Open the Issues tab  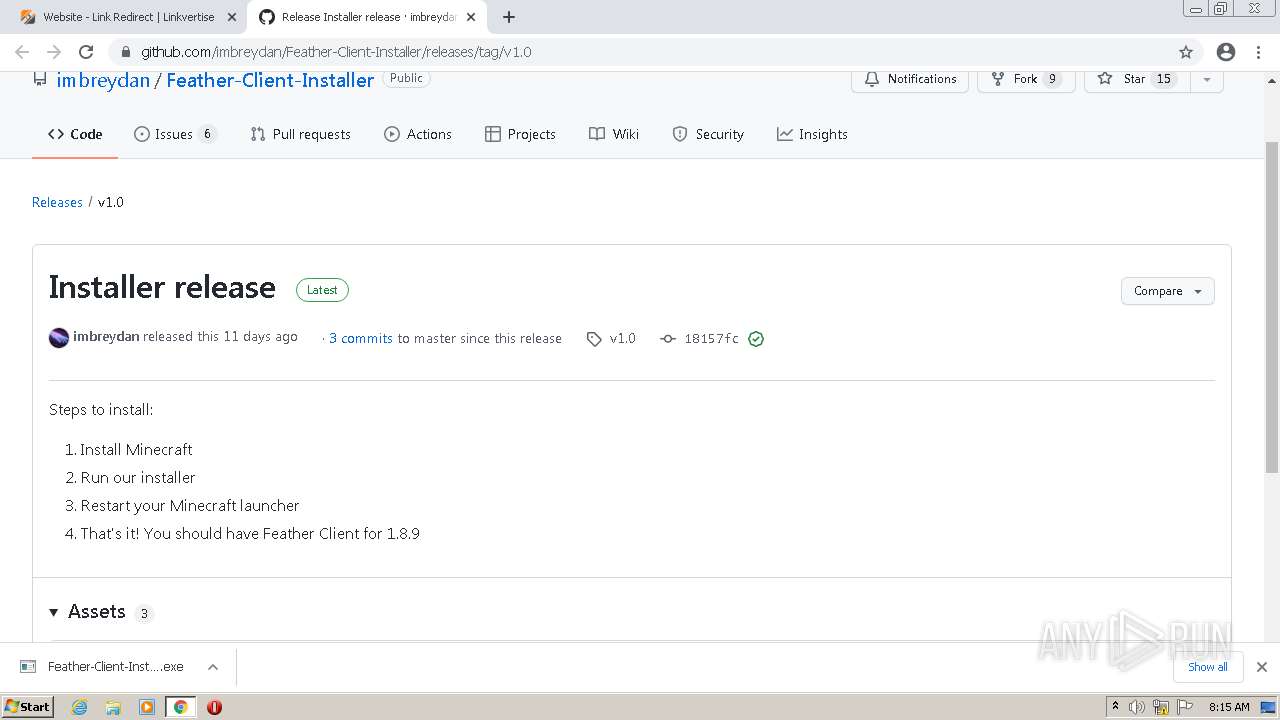tap(175, 134)
